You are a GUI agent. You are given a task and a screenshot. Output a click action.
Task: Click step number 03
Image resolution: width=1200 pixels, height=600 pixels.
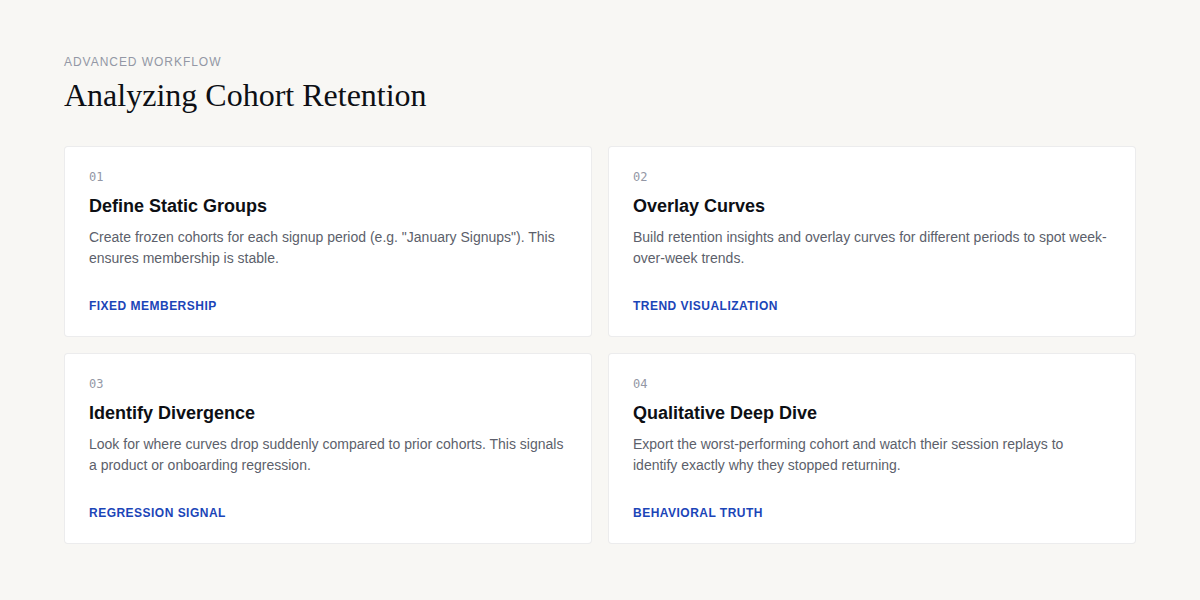96,384
